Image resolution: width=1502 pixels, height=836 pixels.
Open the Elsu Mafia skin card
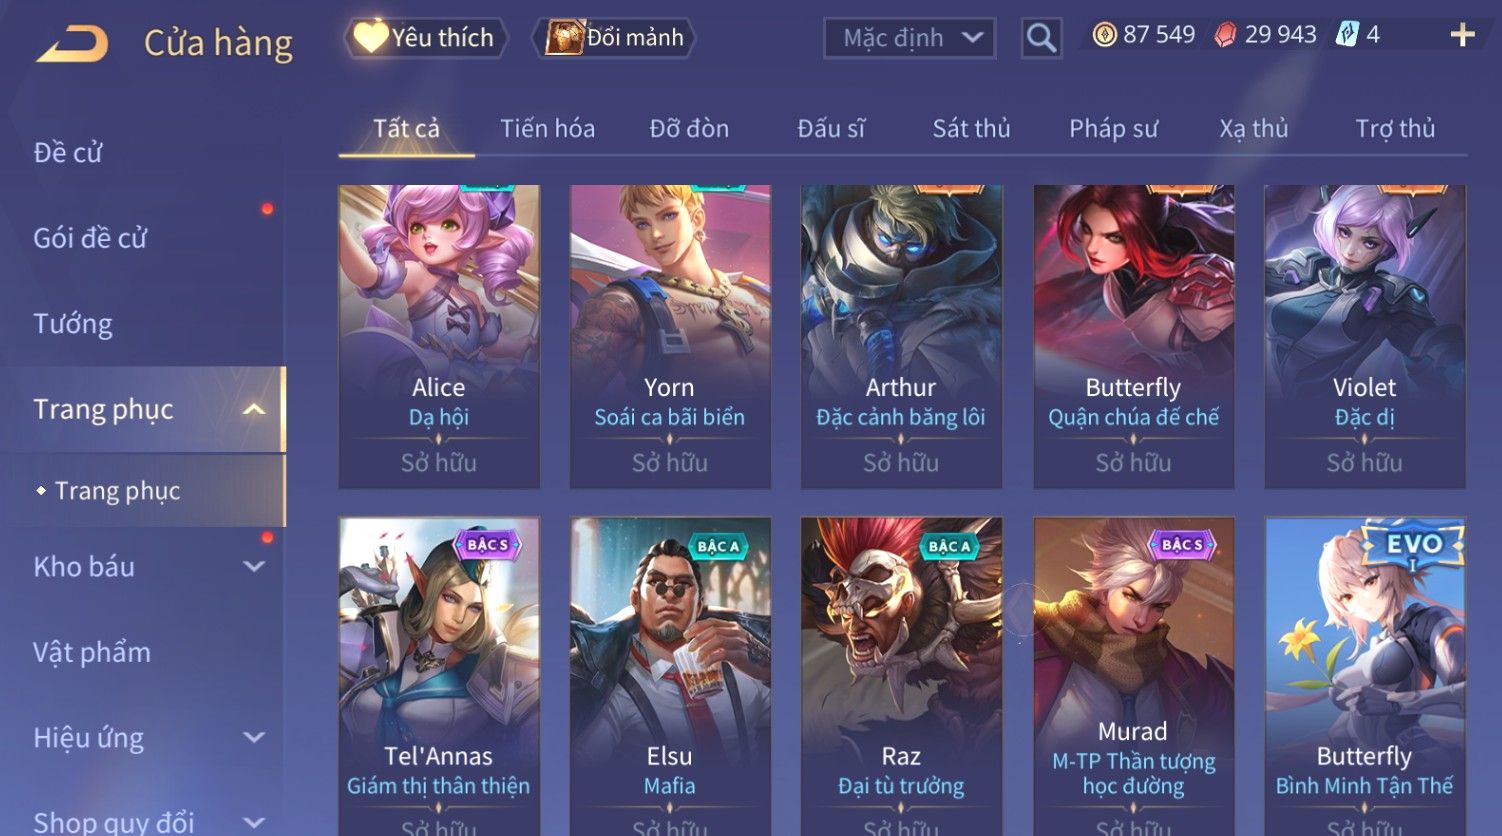[x=670, y=676]
